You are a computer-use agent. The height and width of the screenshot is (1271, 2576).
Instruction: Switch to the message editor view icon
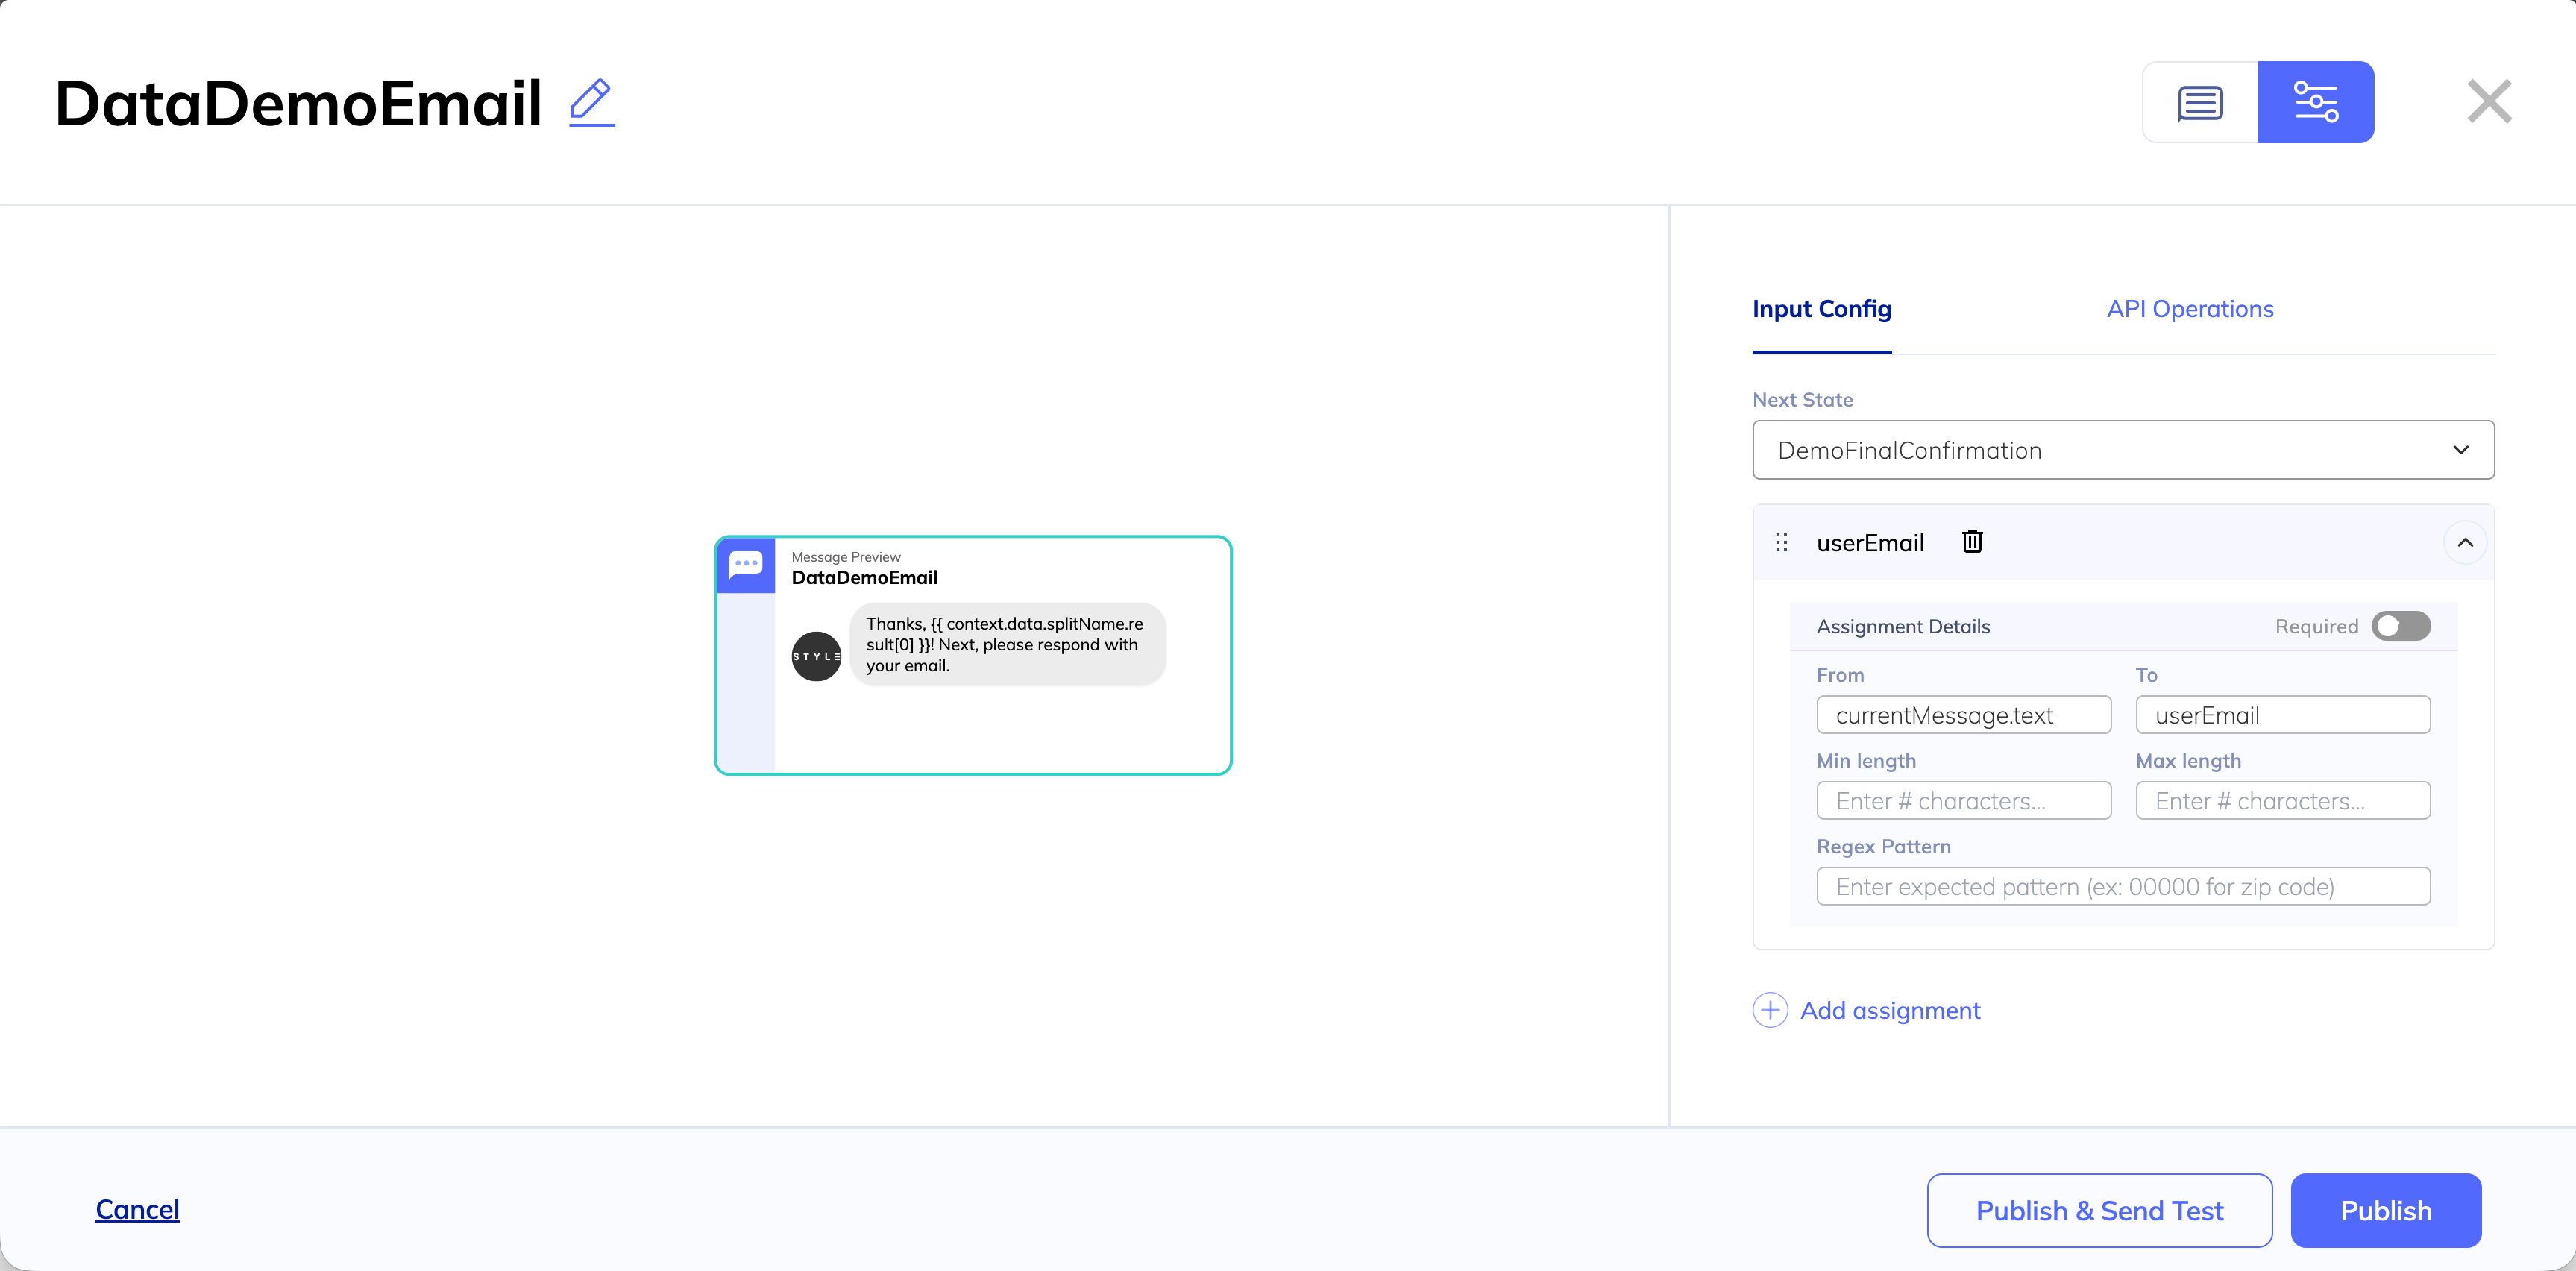click(x=2200, y=102)
